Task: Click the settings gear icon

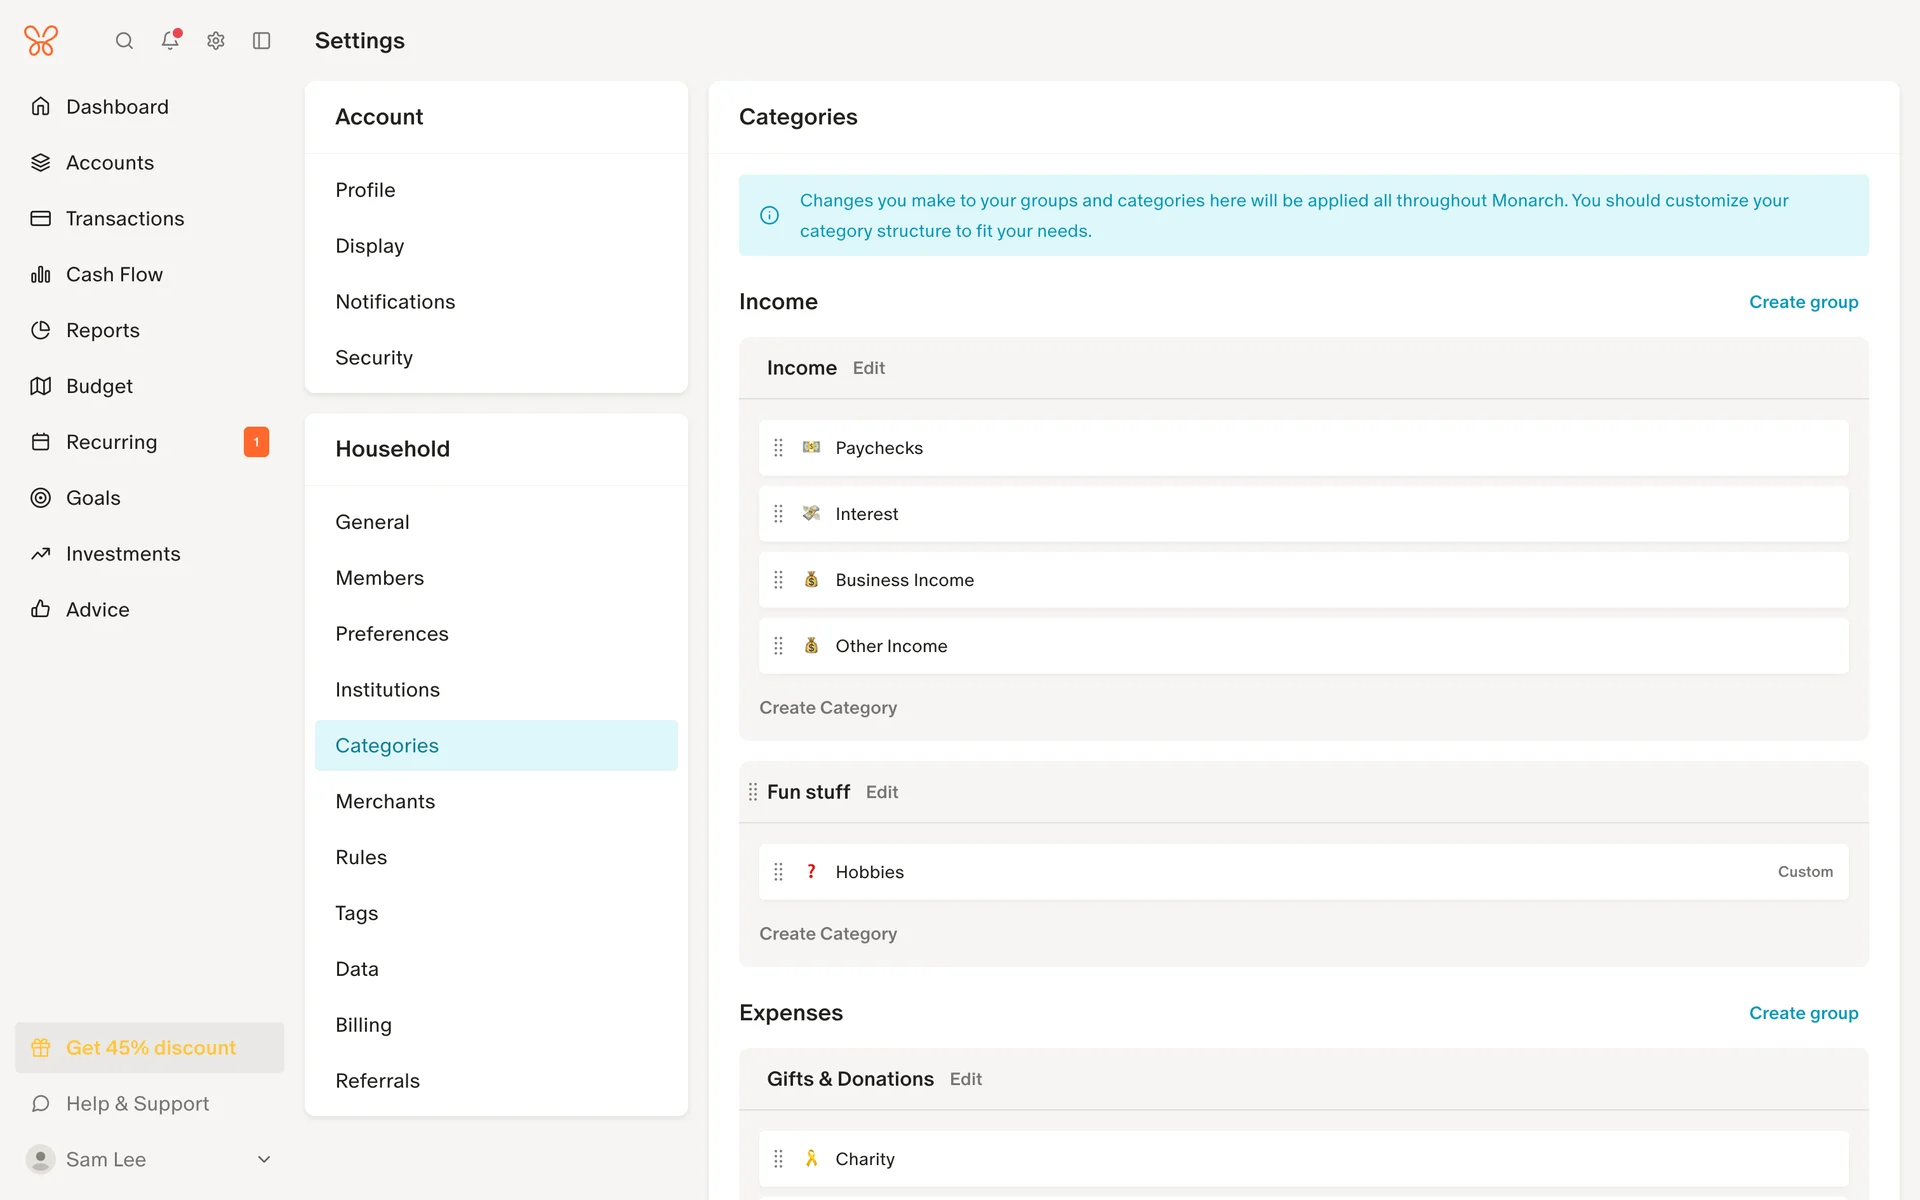Action: pos(216,41)
